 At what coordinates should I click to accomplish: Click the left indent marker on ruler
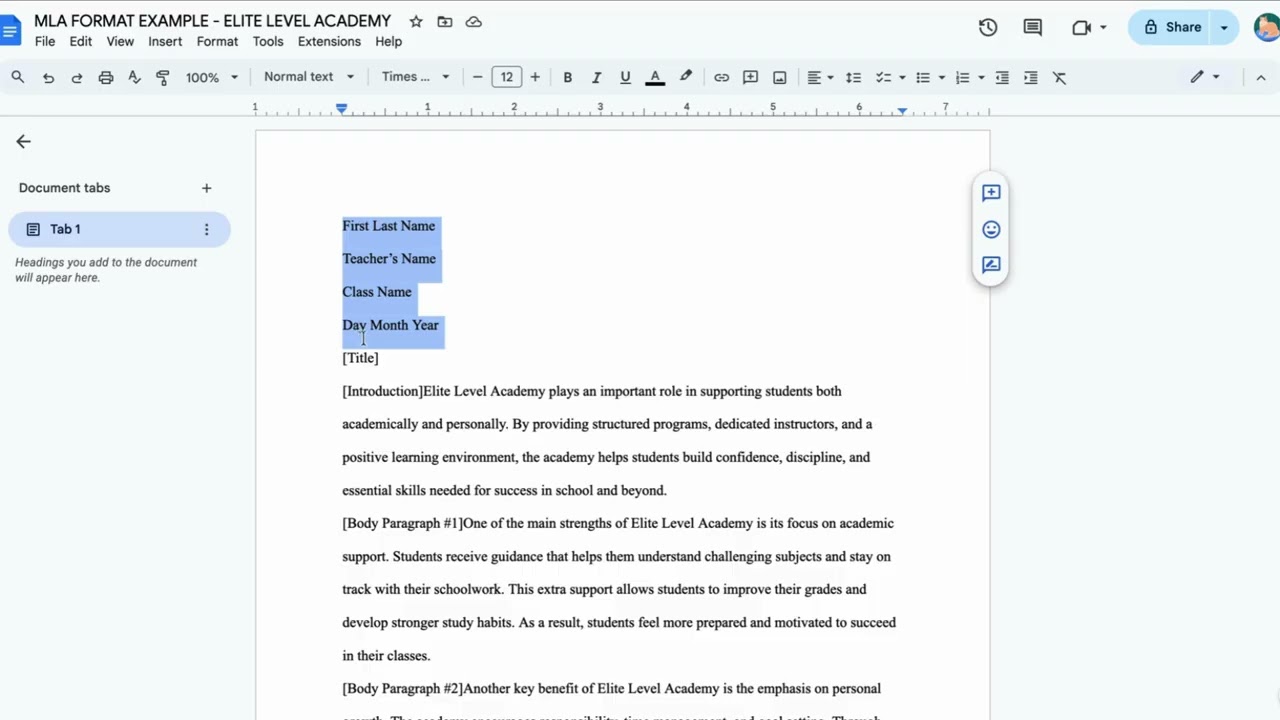342,108
